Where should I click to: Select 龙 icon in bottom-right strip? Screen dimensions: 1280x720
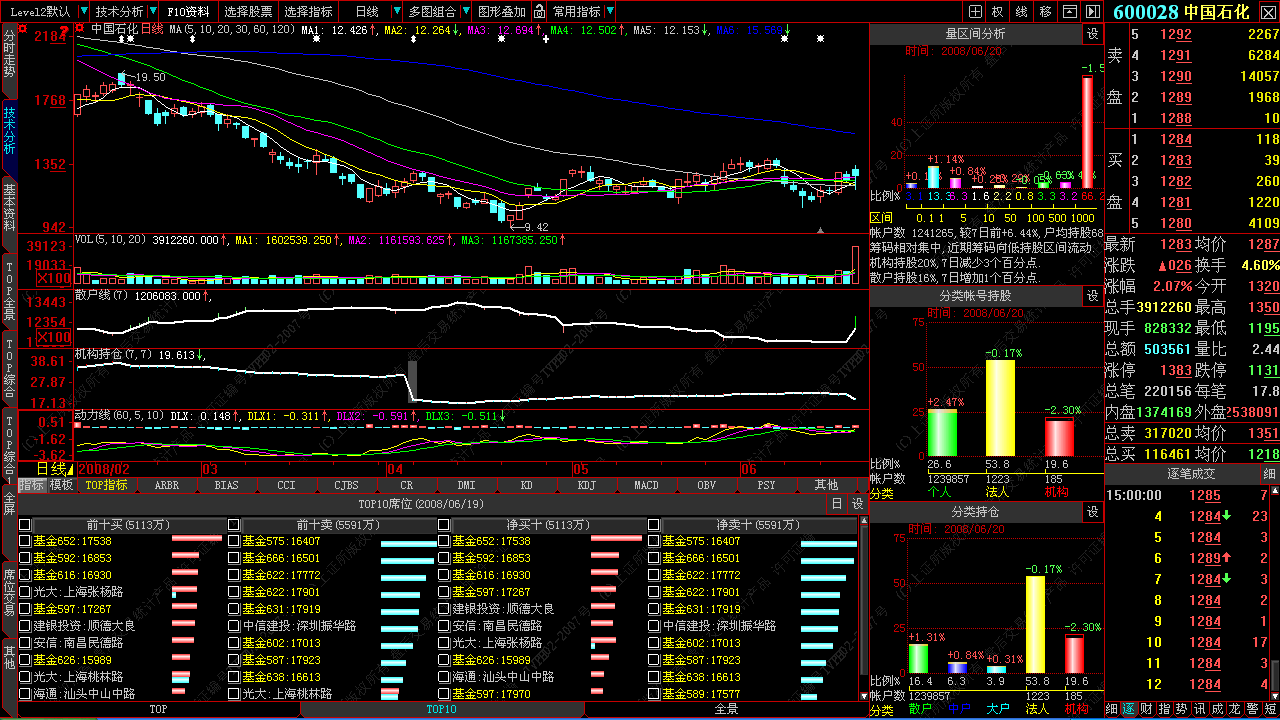(x=1234, y=709)
